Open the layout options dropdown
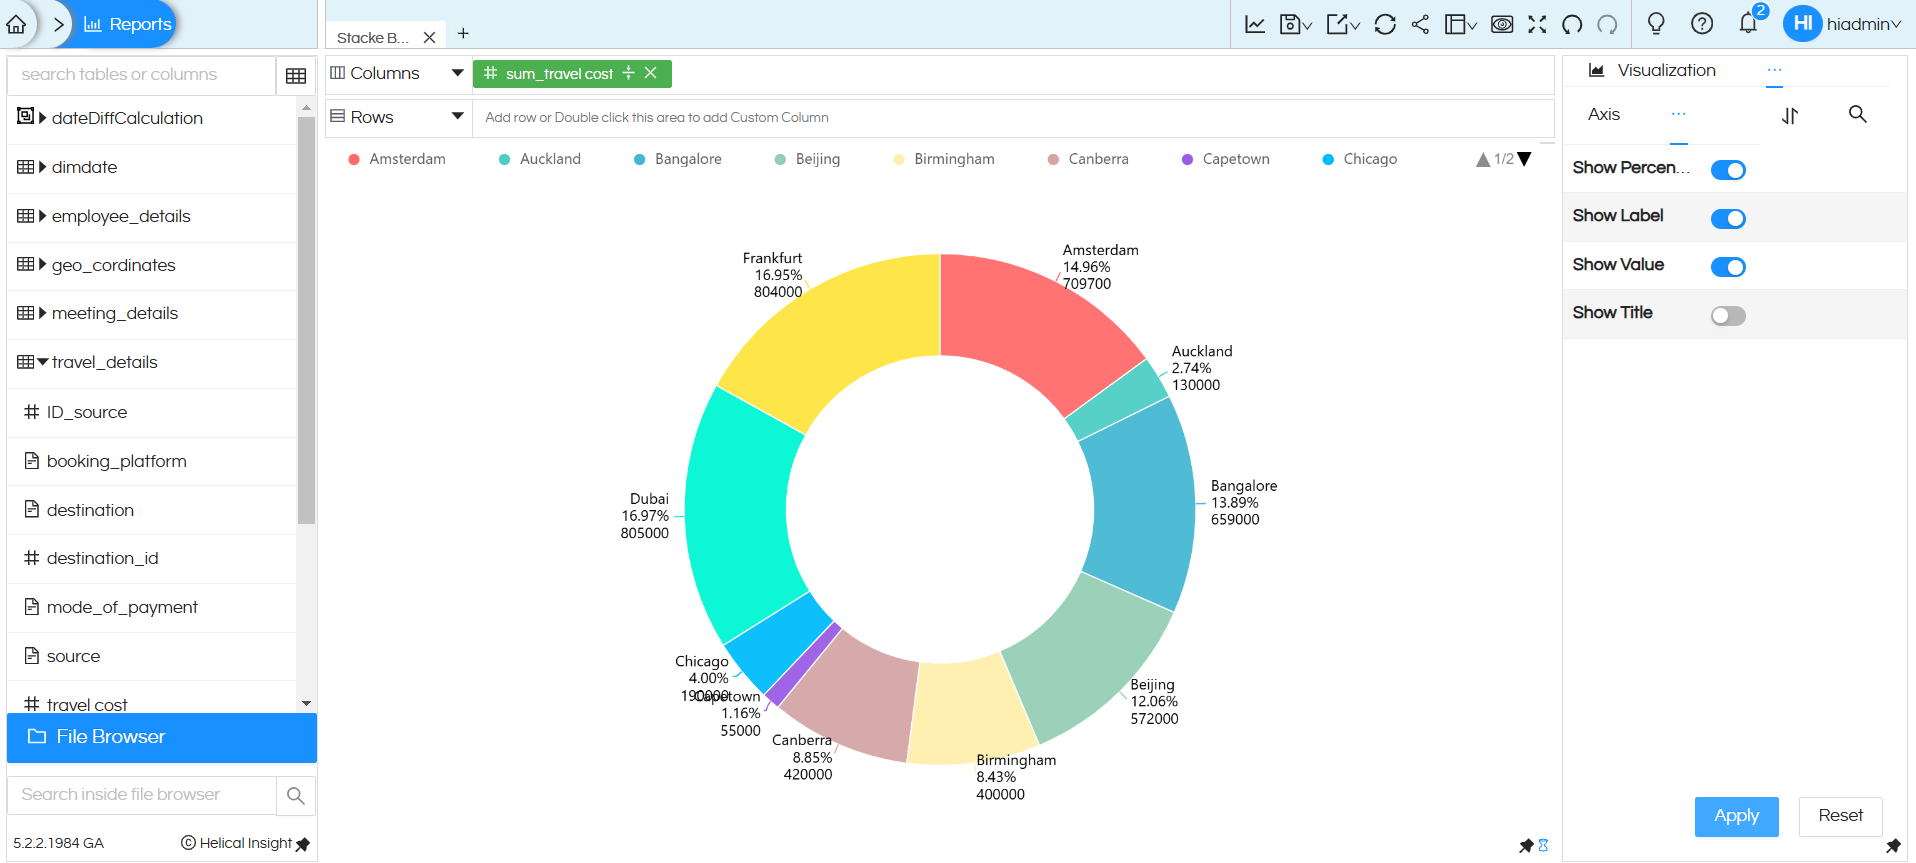Image resolution: width=1916 pixels, height=863 pixels. click(x=1461, y=24)
